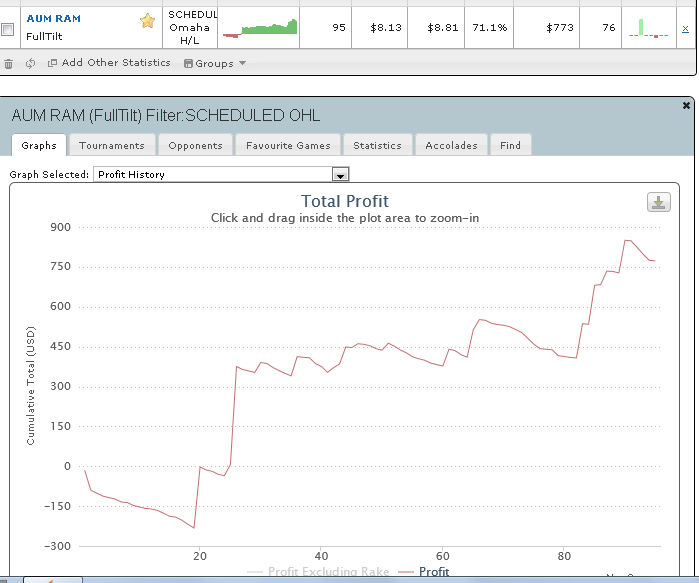
Task: Click the Cumulative Total (USD) axis label
Action: pyautogui.click(x=30, y=386)
